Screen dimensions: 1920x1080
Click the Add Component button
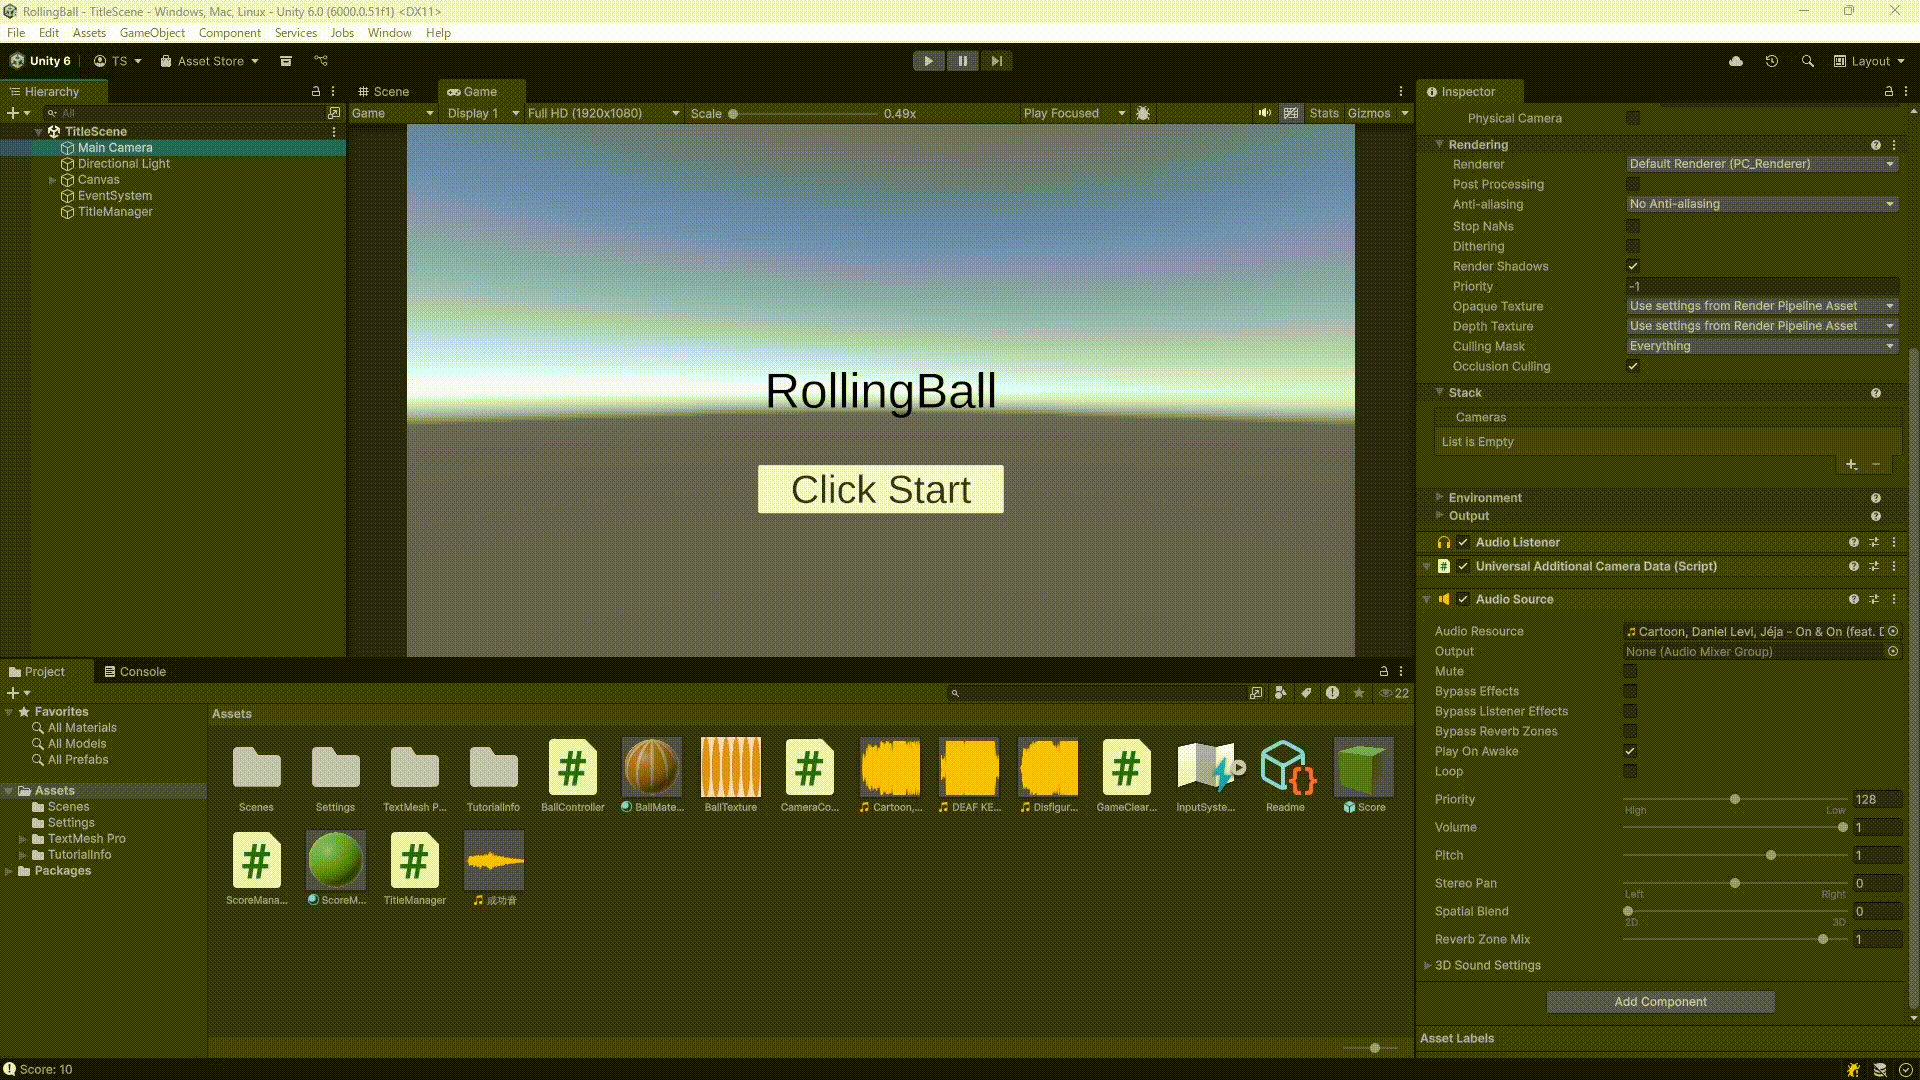[x=1660, y=1001]
